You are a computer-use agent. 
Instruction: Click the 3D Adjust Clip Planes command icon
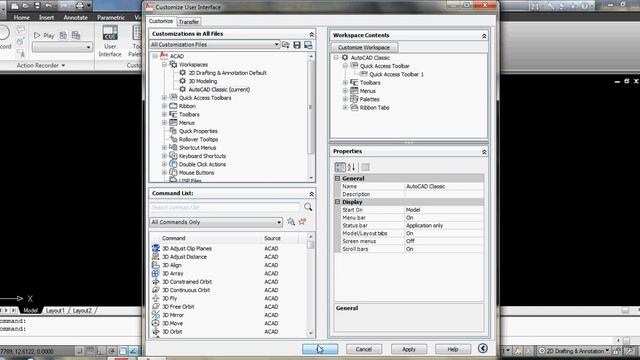[156, 248]
